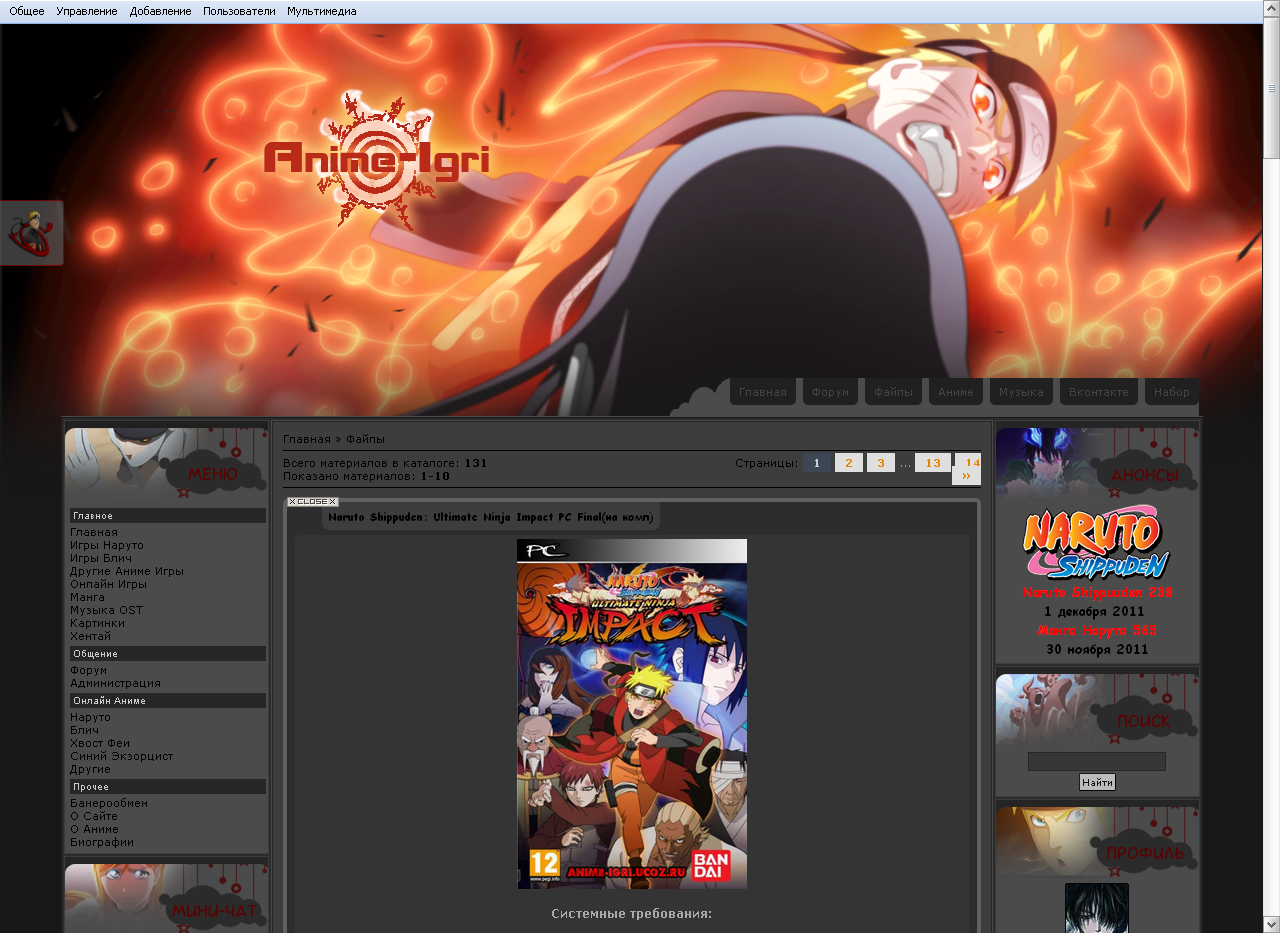Open Игры Блич in the sidebar
This screenshot has height=933, width=1280.
(101, 558)
